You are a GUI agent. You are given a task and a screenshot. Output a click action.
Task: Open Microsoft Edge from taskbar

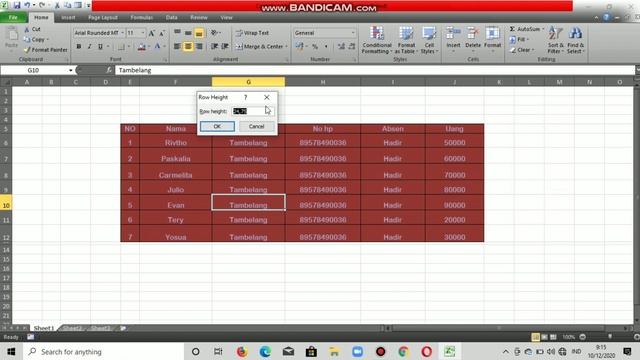(265, 351)
